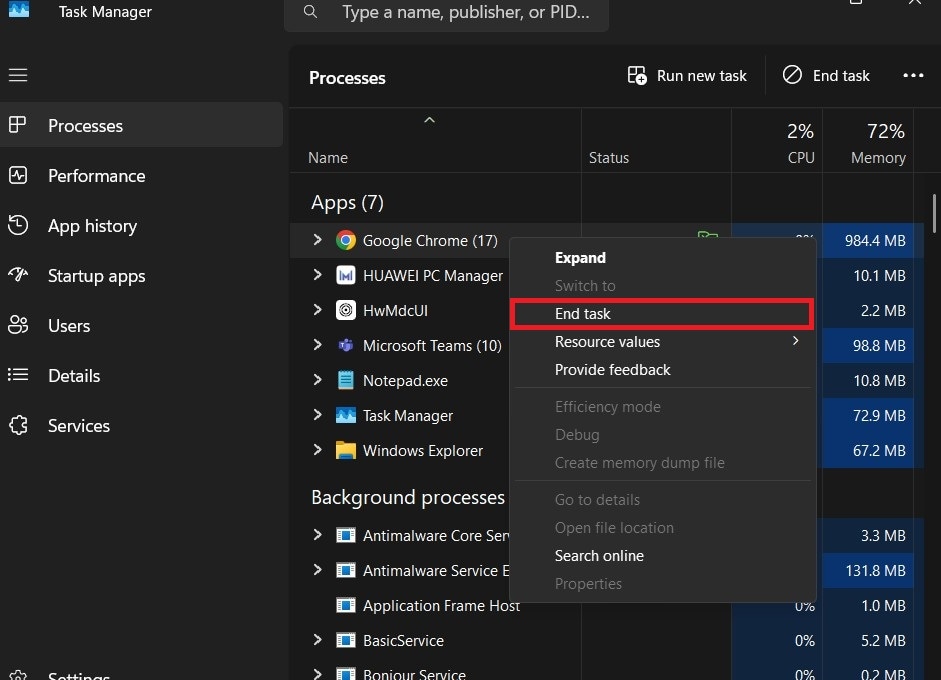The image size is (941, 680).
Task: Choose End task in the context menu
Action: point(663,313)
